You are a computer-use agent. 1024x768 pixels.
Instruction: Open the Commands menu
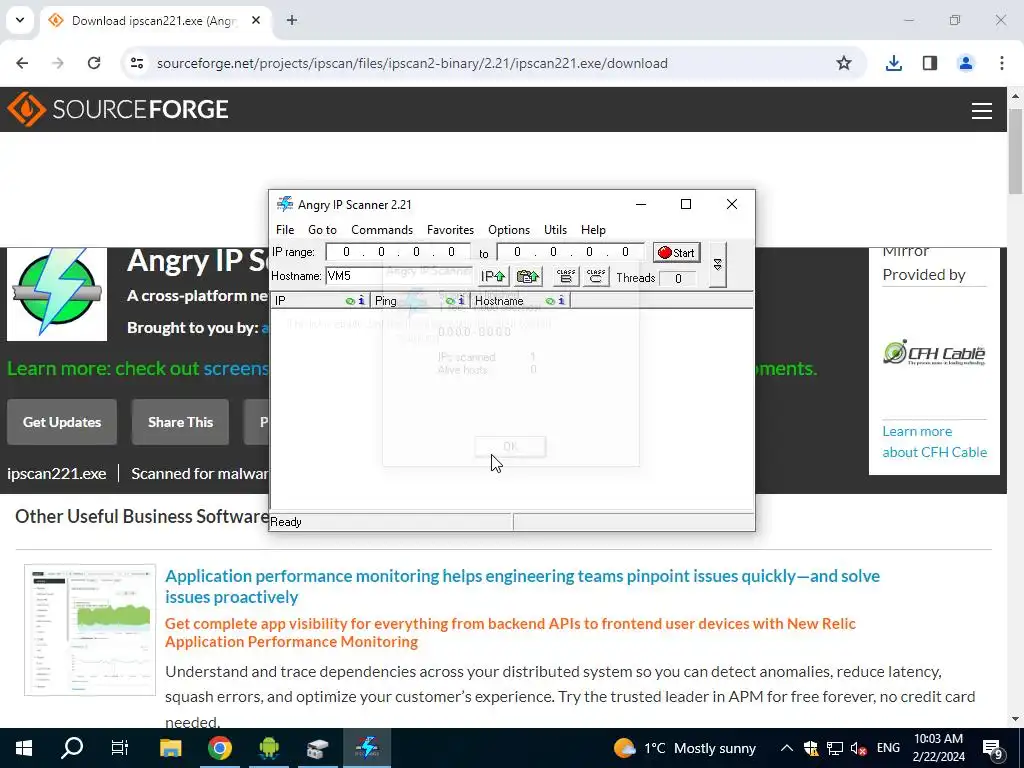click(382, 230)
